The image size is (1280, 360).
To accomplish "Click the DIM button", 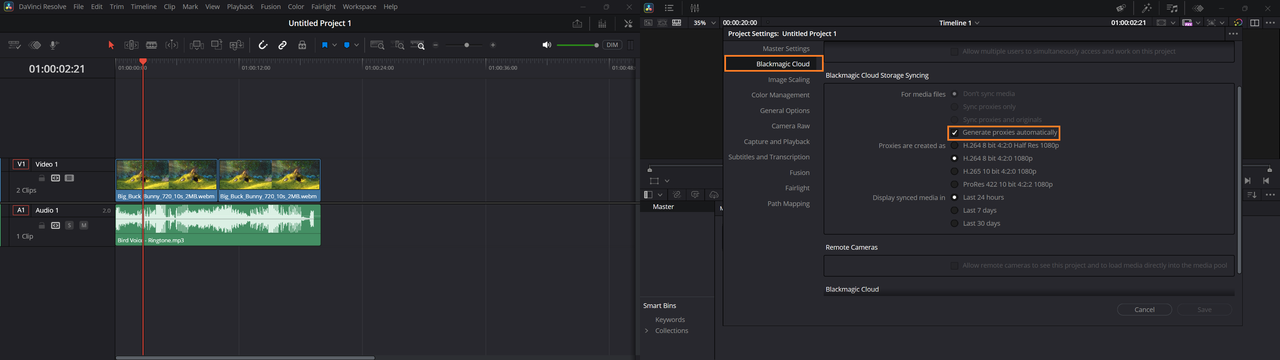I will 612,45.
